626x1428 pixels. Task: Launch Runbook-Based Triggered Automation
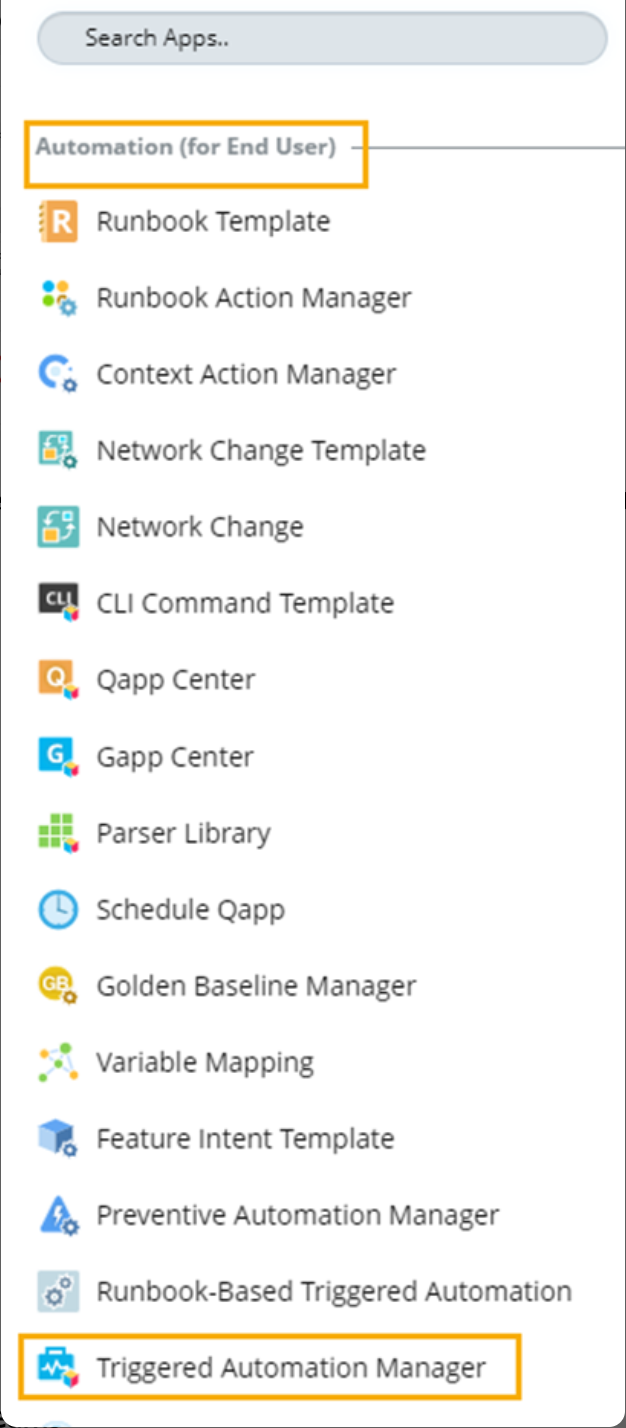333,1291
